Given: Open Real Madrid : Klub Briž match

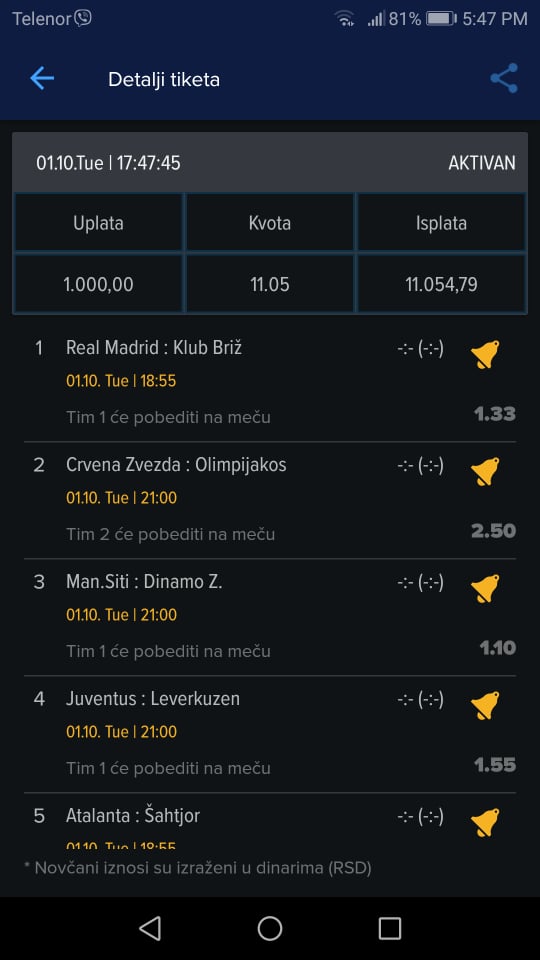Looking at the screenshot, I should click(x=270, y=383).
